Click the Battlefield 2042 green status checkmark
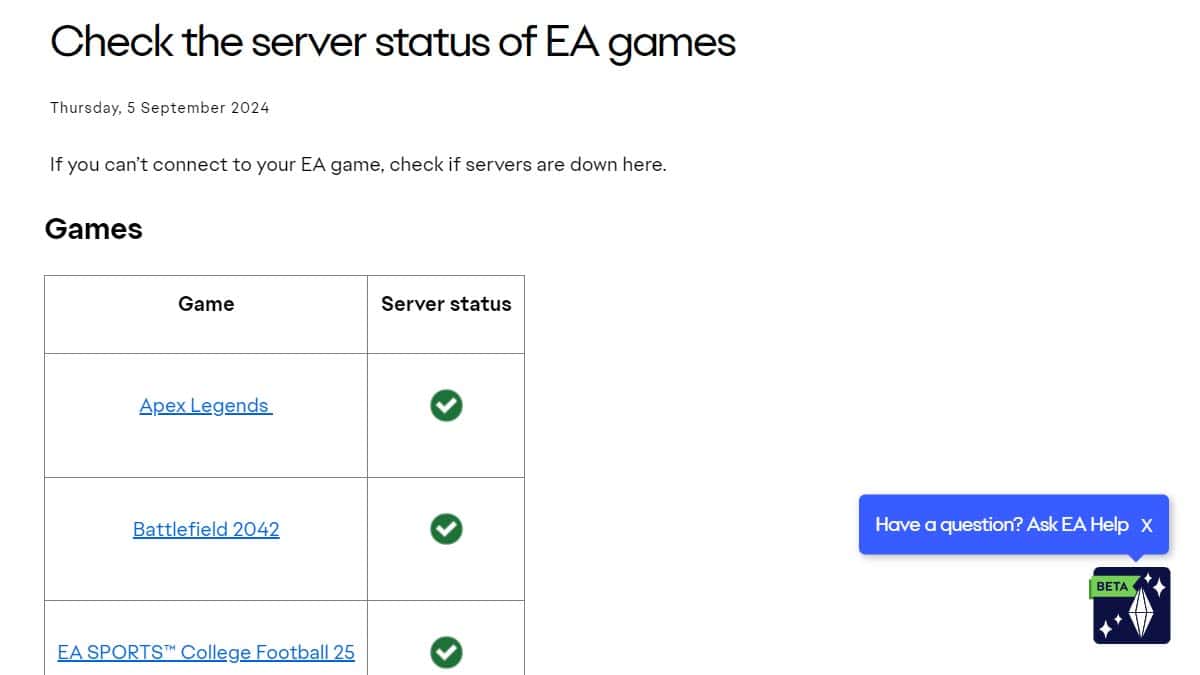The height and width of the screenshot is (675, 1200). [x=446, y=529]
